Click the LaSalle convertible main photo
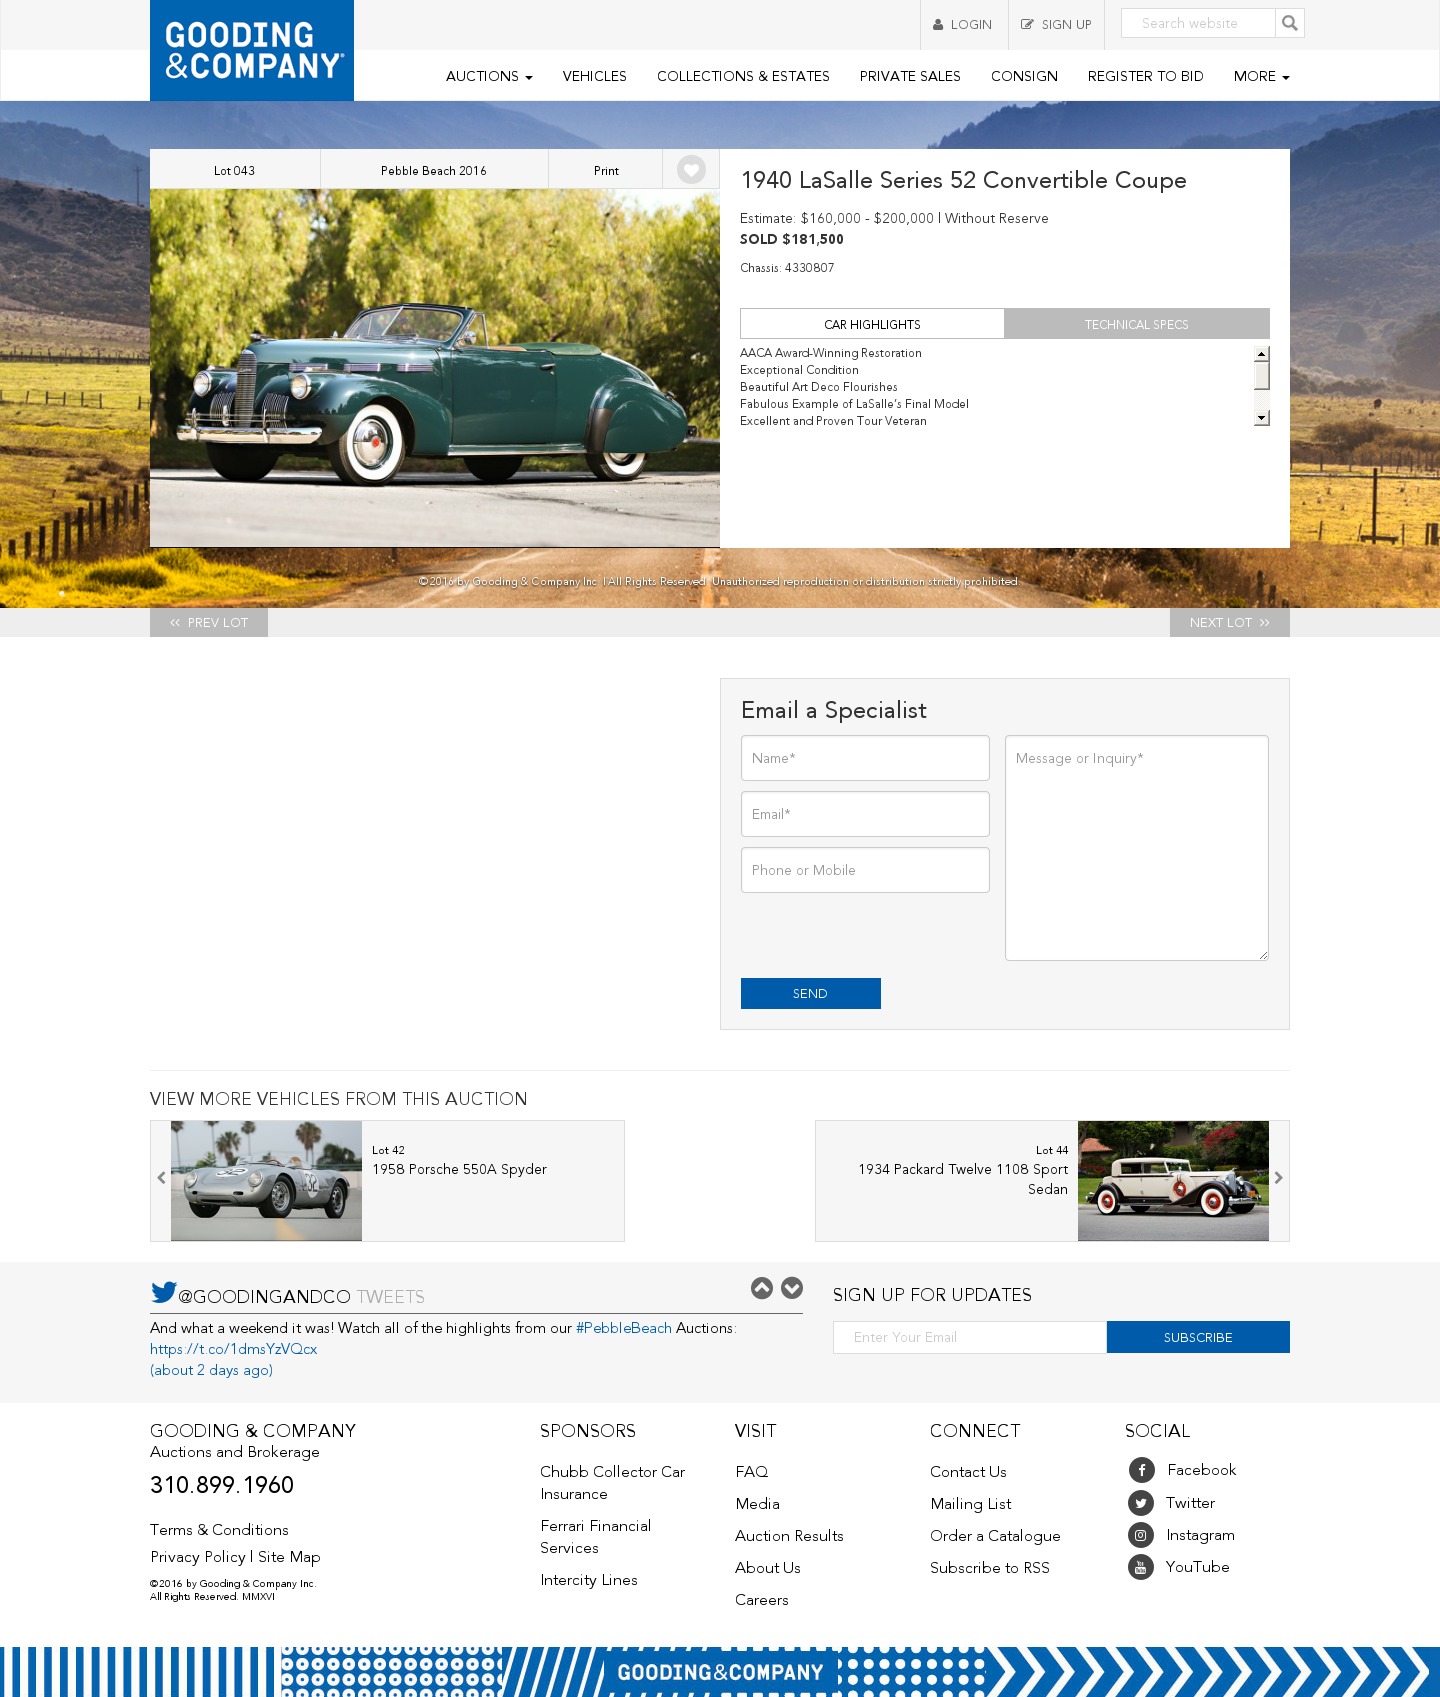Screen dimensions: 1440x1697 point(435,368)
